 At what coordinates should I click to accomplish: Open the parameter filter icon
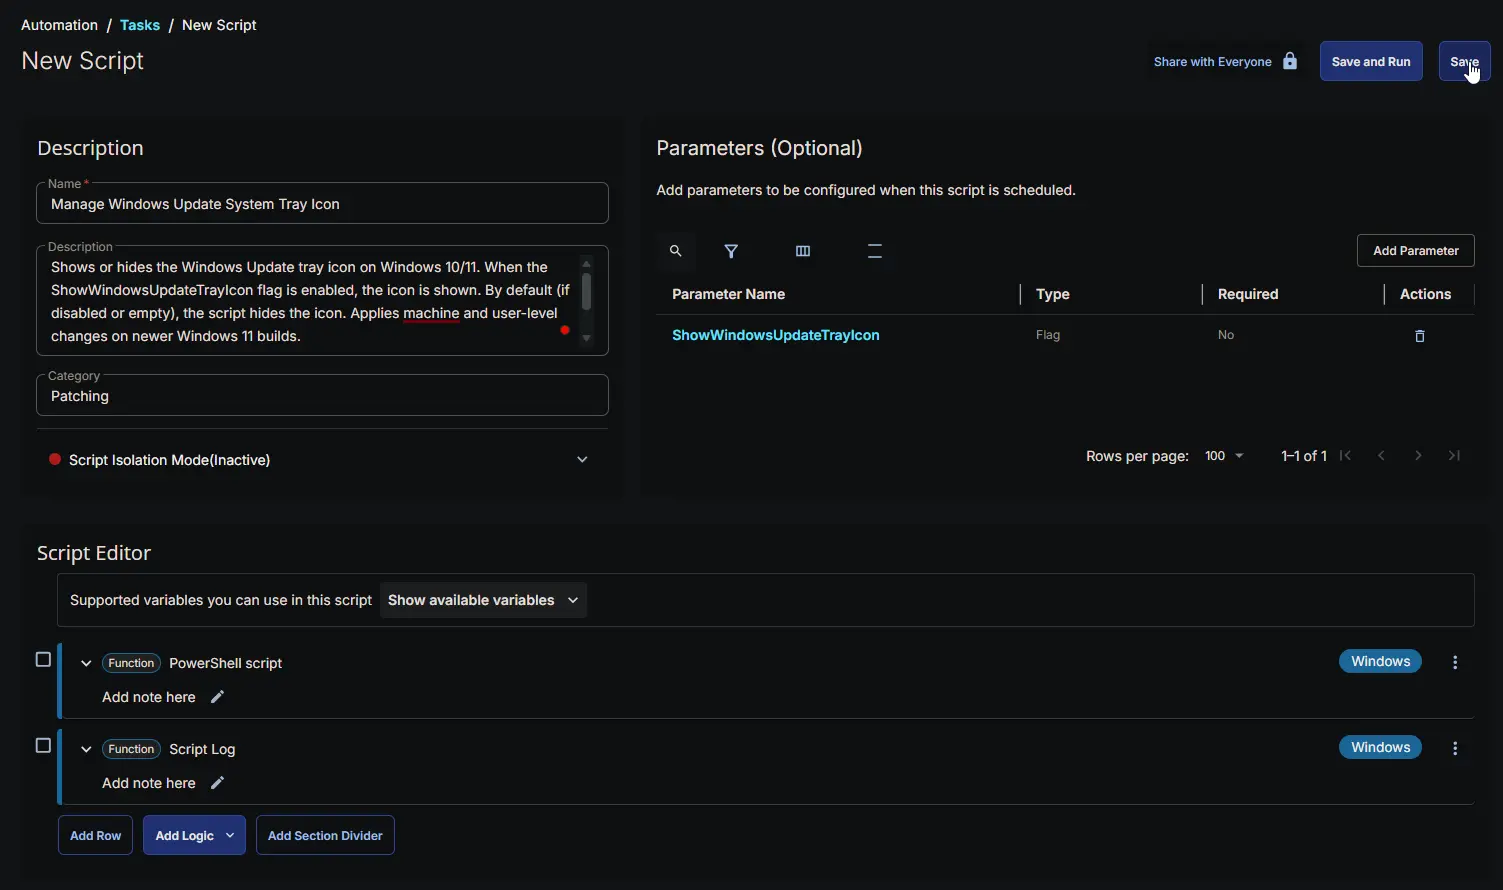[x=731, y=251]
